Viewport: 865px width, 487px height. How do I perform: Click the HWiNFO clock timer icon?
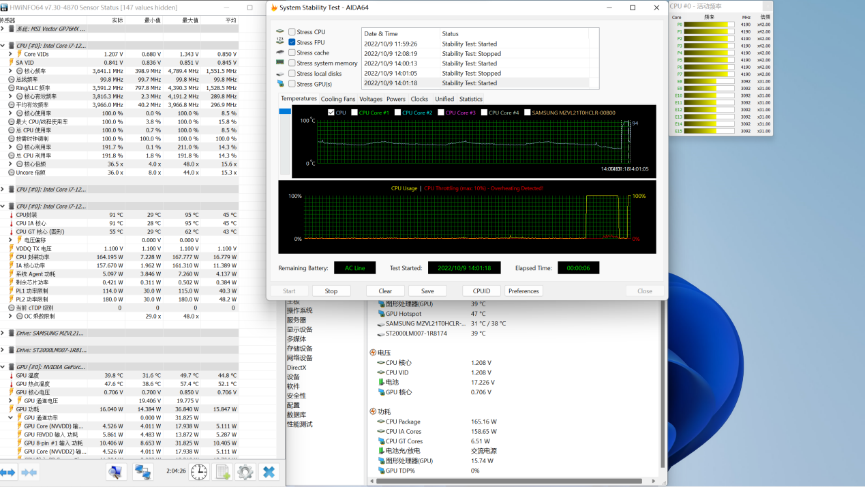coord(199,472)
